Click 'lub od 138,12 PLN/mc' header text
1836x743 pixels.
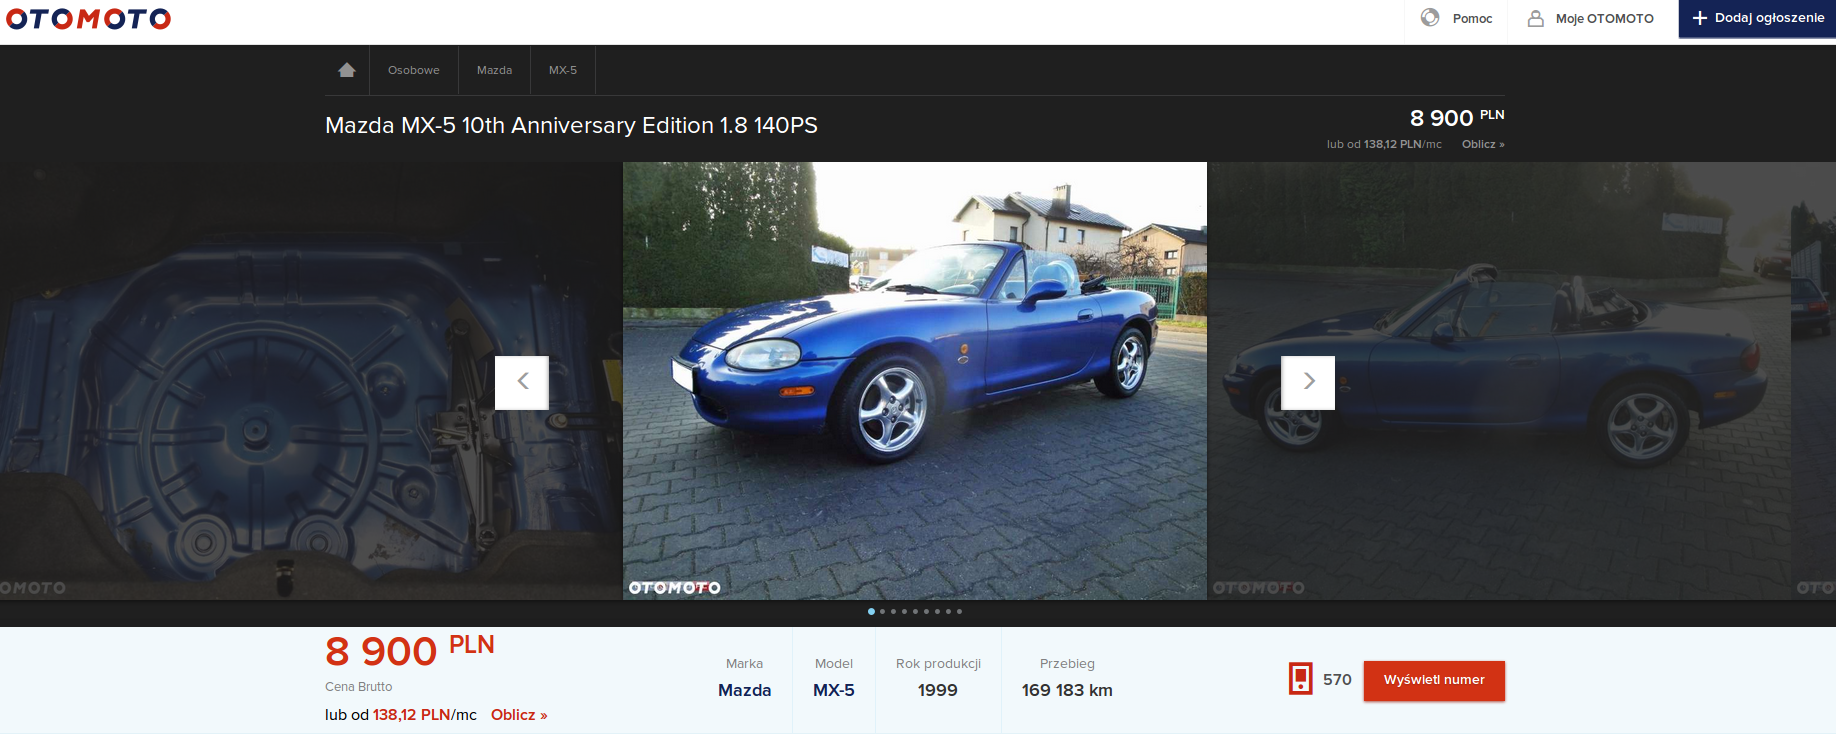(x=1384, y=144)
